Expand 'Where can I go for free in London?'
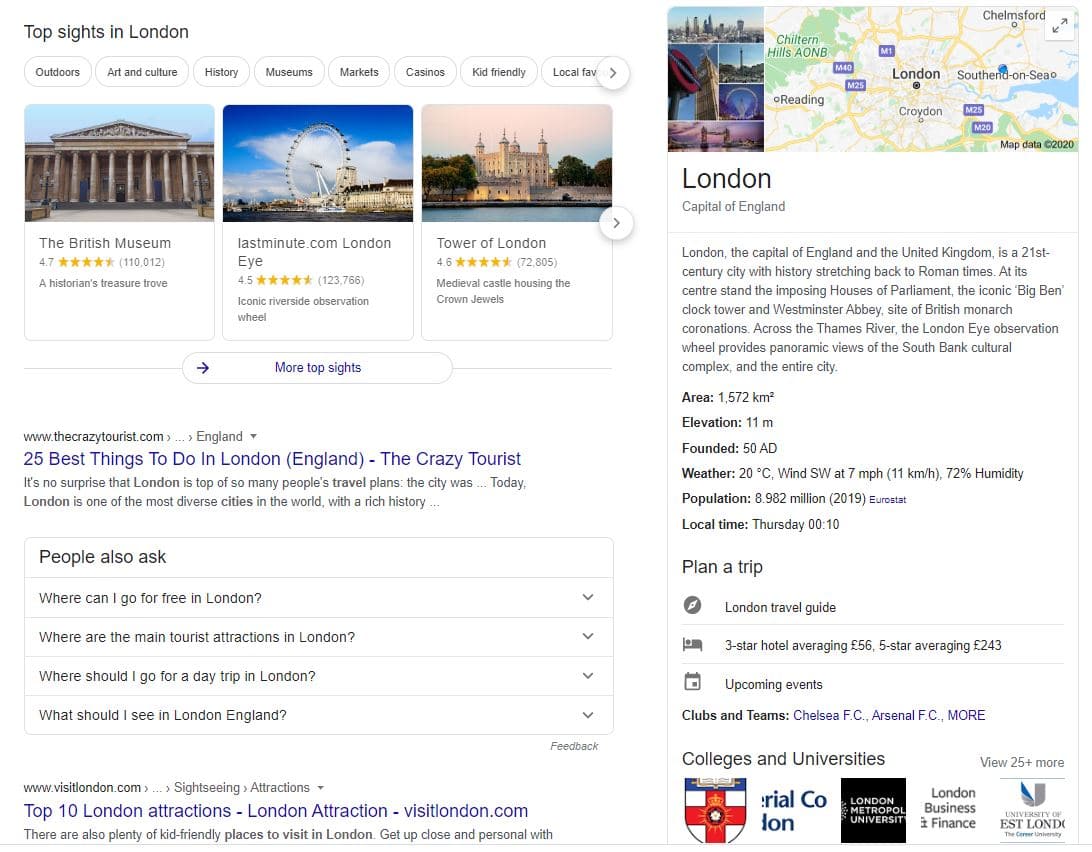Image resolution: width=1092 pixels, height=852 pixels. [x=319, y=598]
